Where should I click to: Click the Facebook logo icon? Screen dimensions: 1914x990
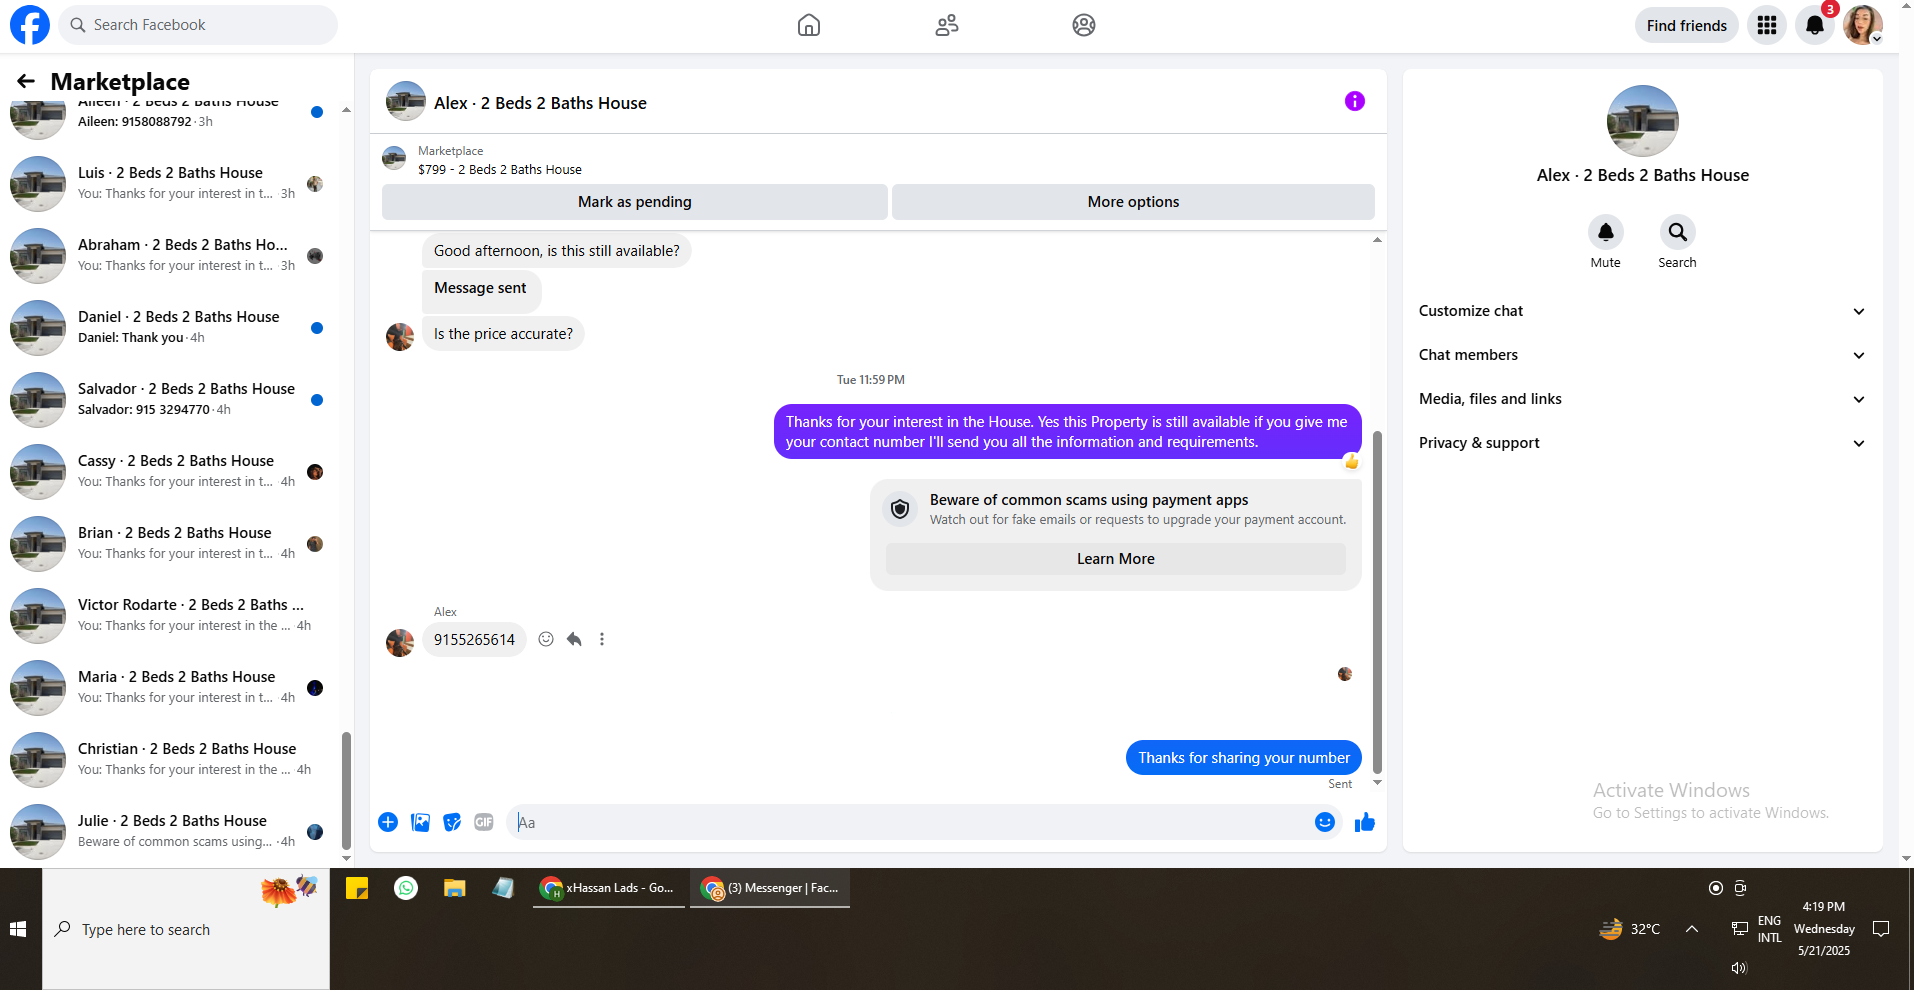30,25
